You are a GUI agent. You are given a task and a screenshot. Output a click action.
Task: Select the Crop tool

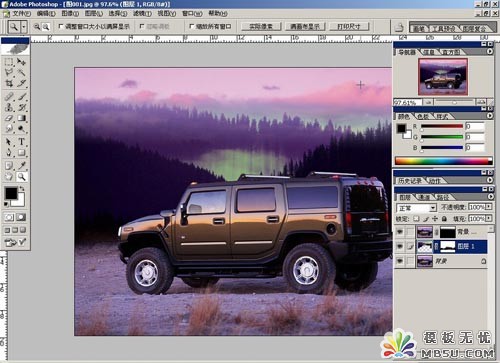[x=9, y=83]
